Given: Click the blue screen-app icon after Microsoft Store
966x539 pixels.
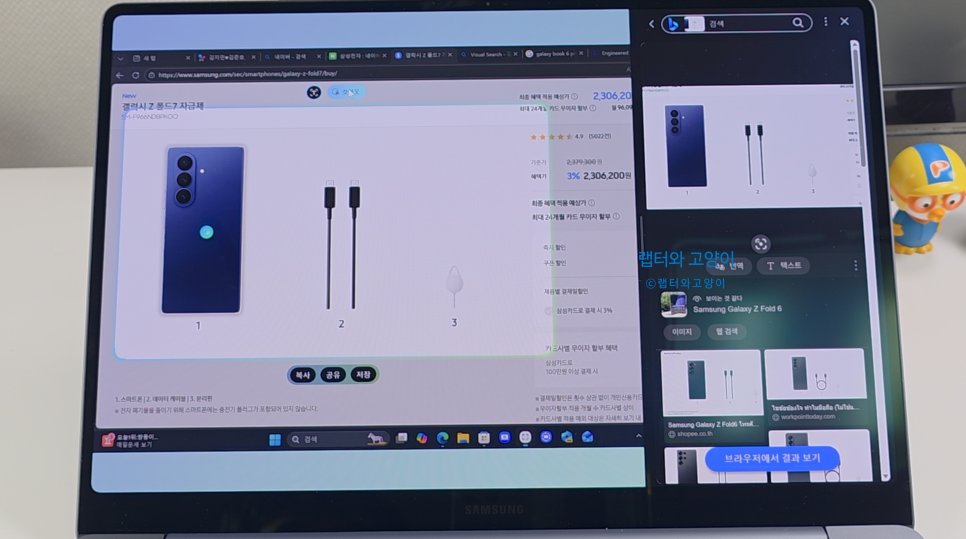Looking at the screenshot, I should 505,437.
